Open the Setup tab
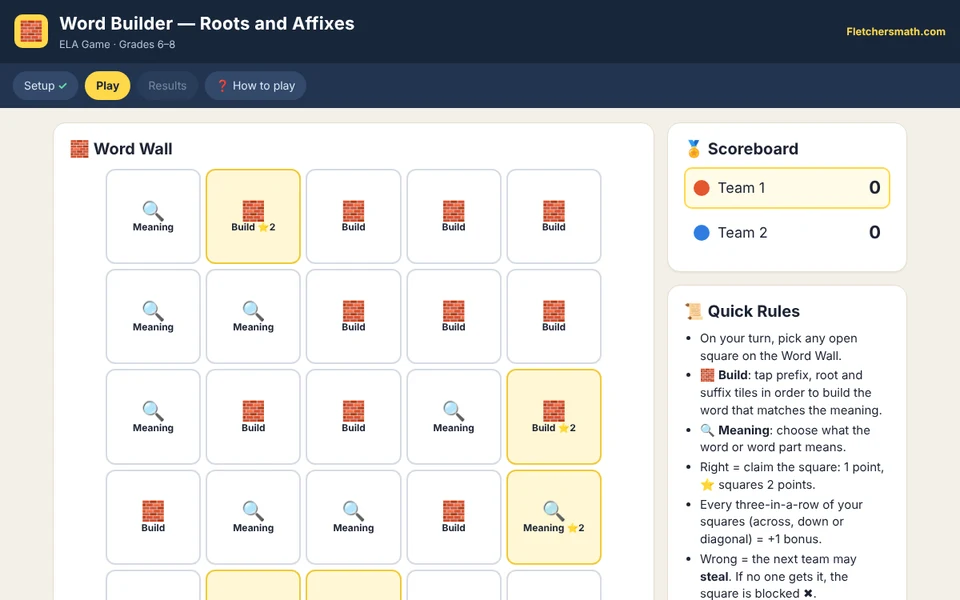 coord(45,86)
